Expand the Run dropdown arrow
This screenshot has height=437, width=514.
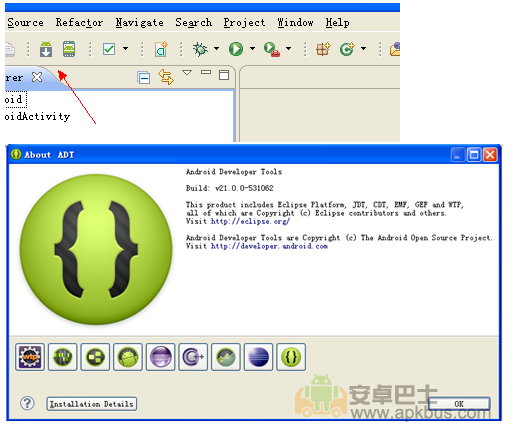(x=252, y=49)
